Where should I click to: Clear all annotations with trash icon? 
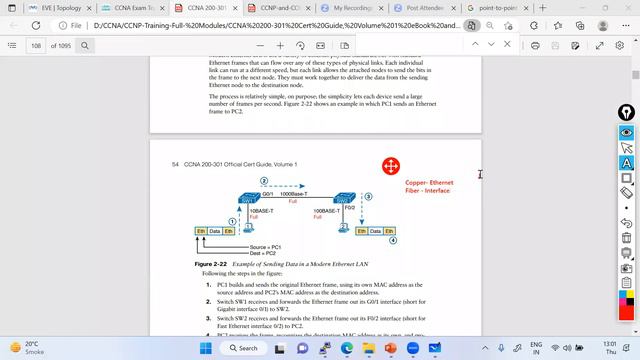[x=626, y=238]
